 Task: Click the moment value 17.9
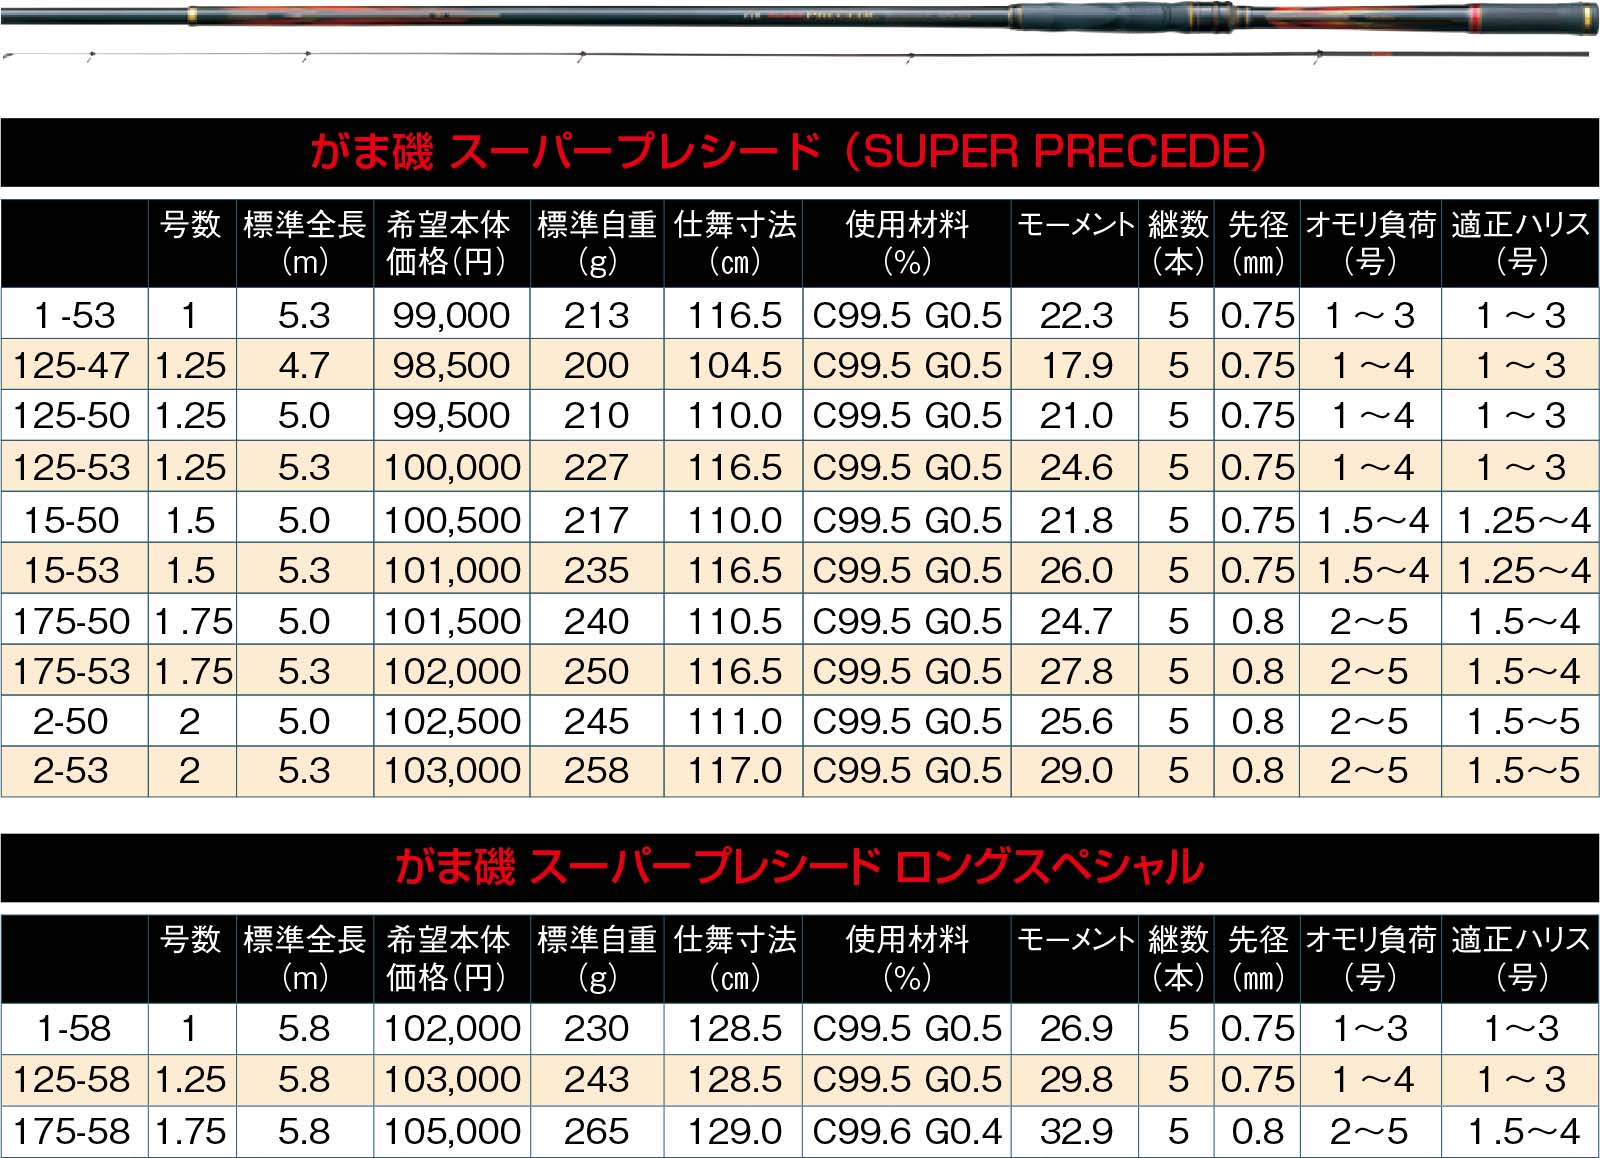point(1076,365)
